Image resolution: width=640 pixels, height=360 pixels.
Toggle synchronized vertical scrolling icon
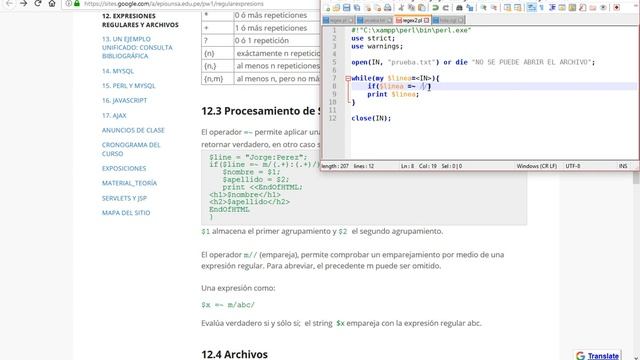[x=507, y=8]
